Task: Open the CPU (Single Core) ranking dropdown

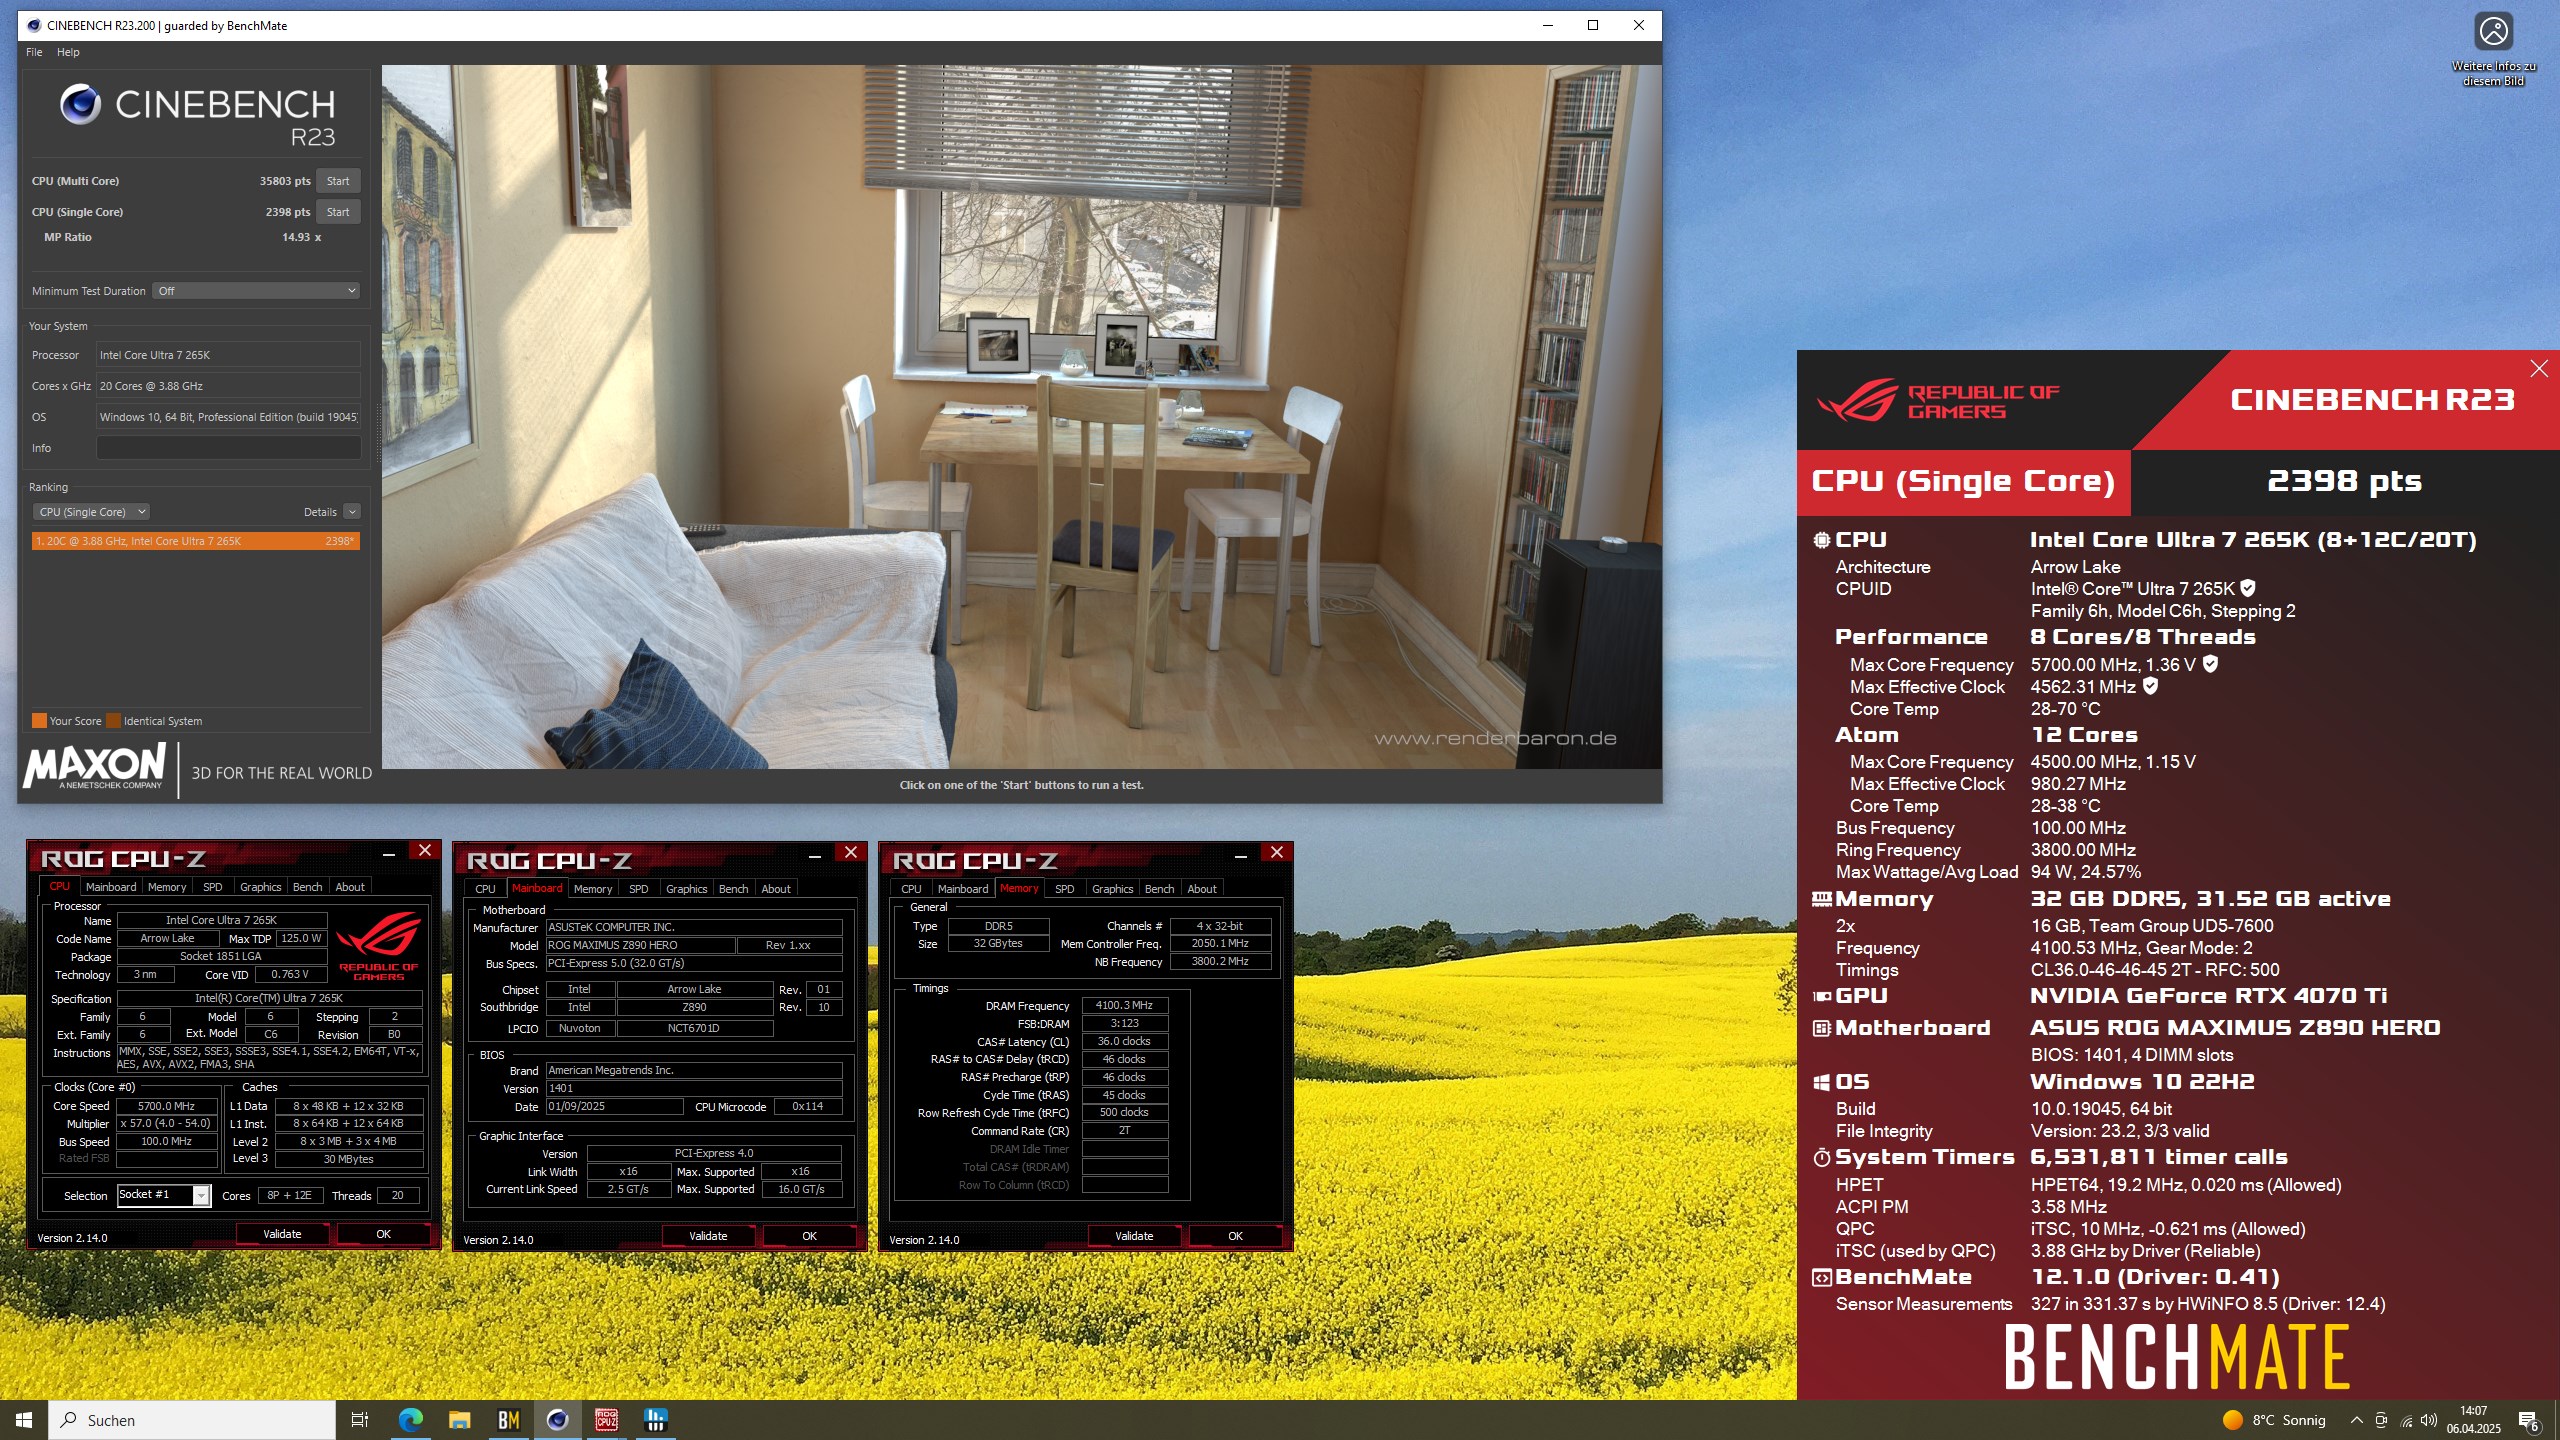Action: (x=91, y=512)
